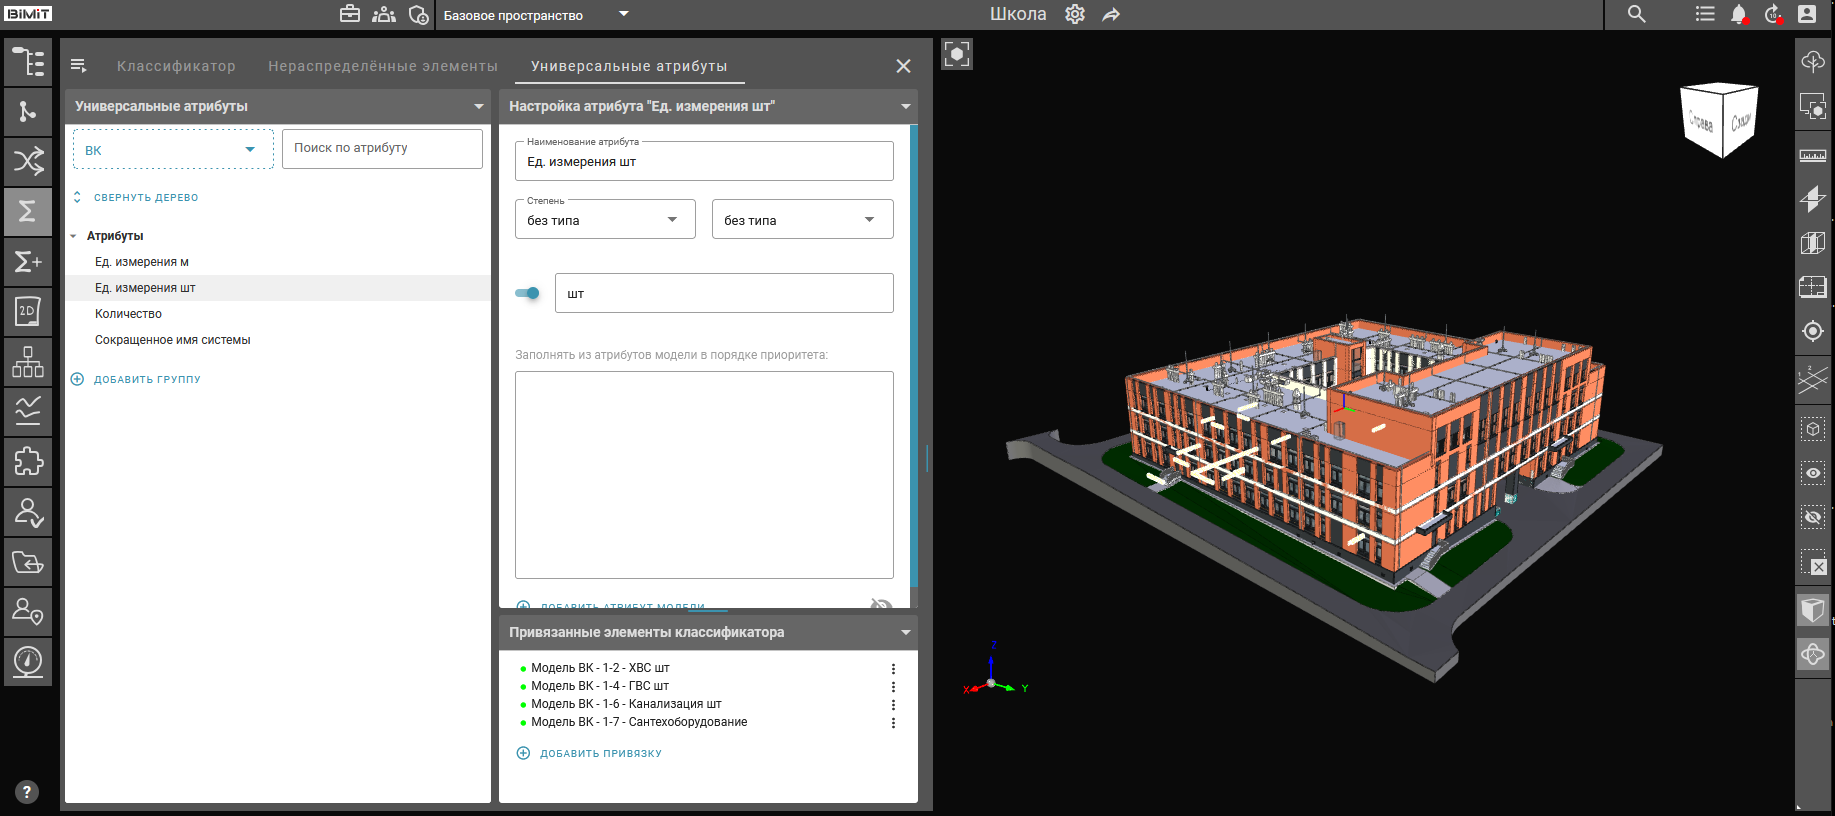Click ДОБАВИТЬ ГРУППУ button
1835x816 pixels.
coord(136,379)
